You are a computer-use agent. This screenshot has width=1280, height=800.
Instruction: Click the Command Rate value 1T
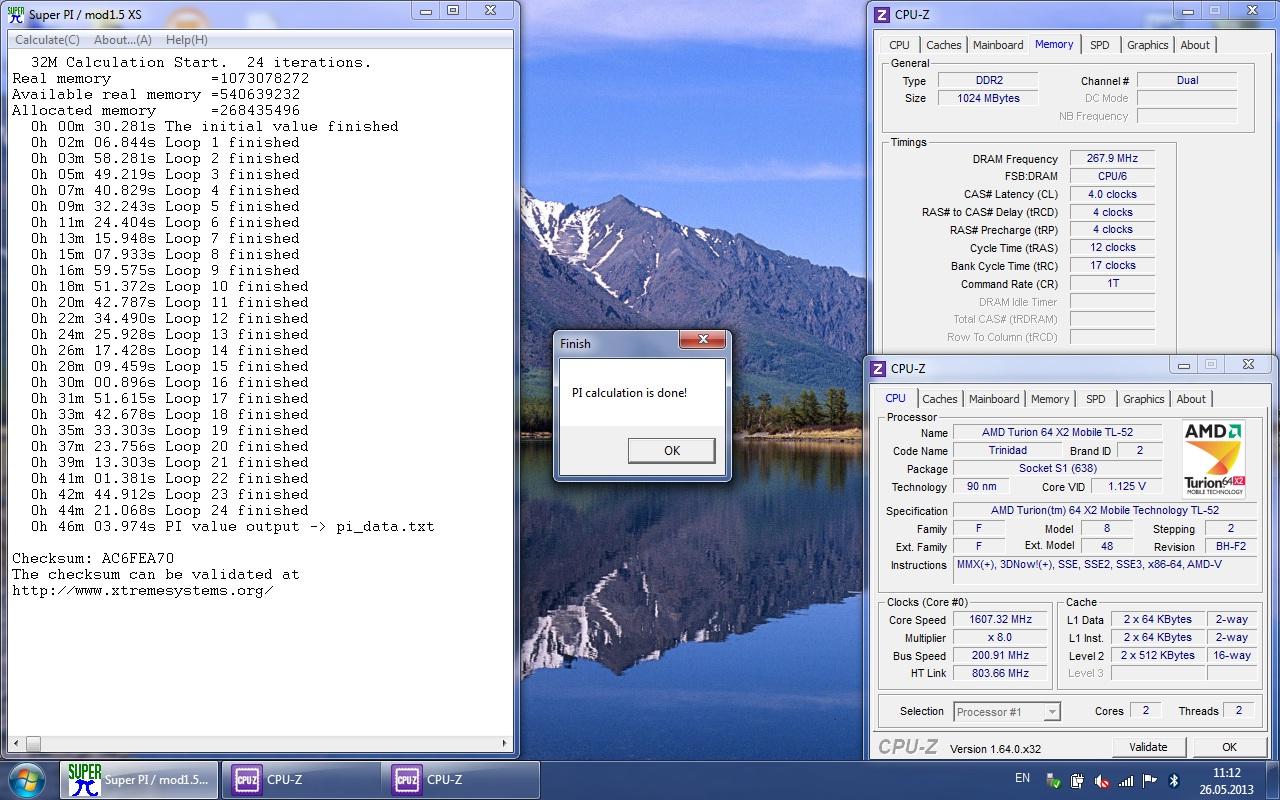click(x=1112, y=283)
